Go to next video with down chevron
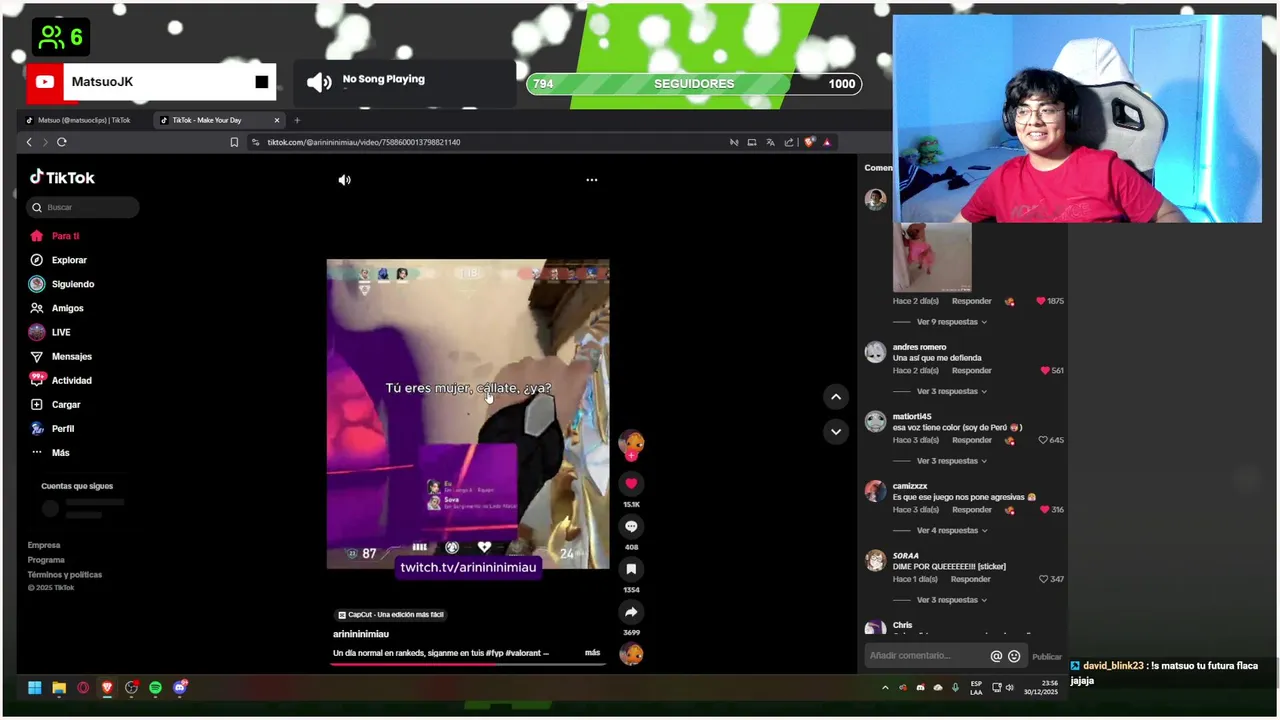This screenshot has height=720, width=1280. tap(836, 432)
